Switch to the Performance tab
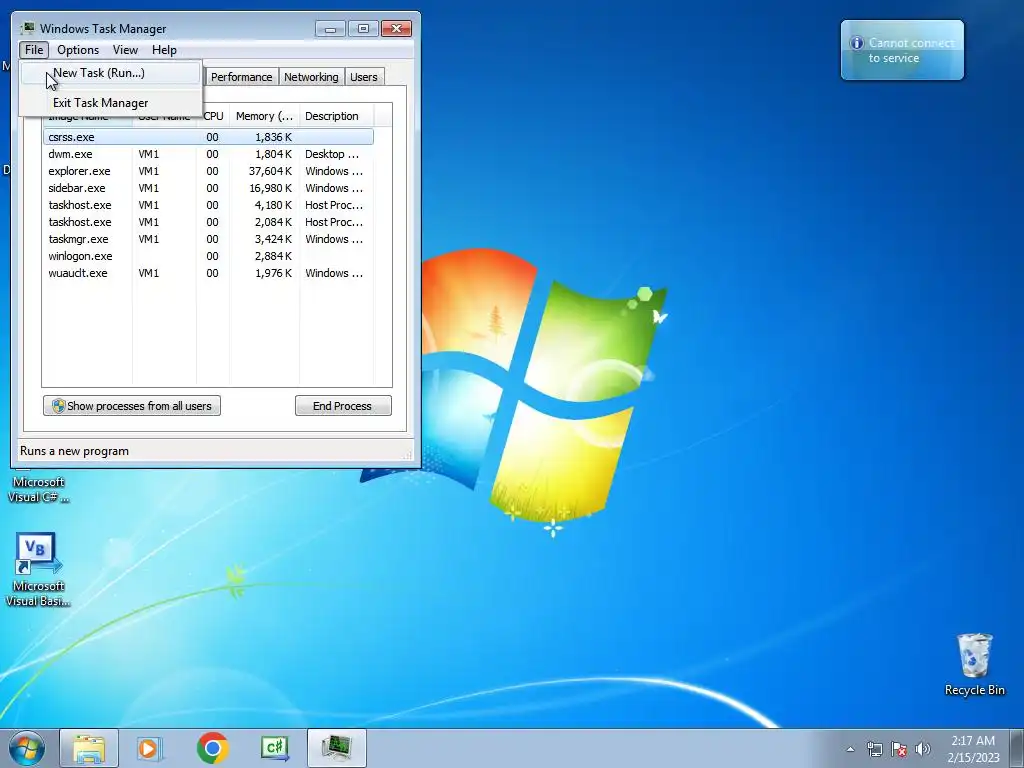 tap(241, 77)
